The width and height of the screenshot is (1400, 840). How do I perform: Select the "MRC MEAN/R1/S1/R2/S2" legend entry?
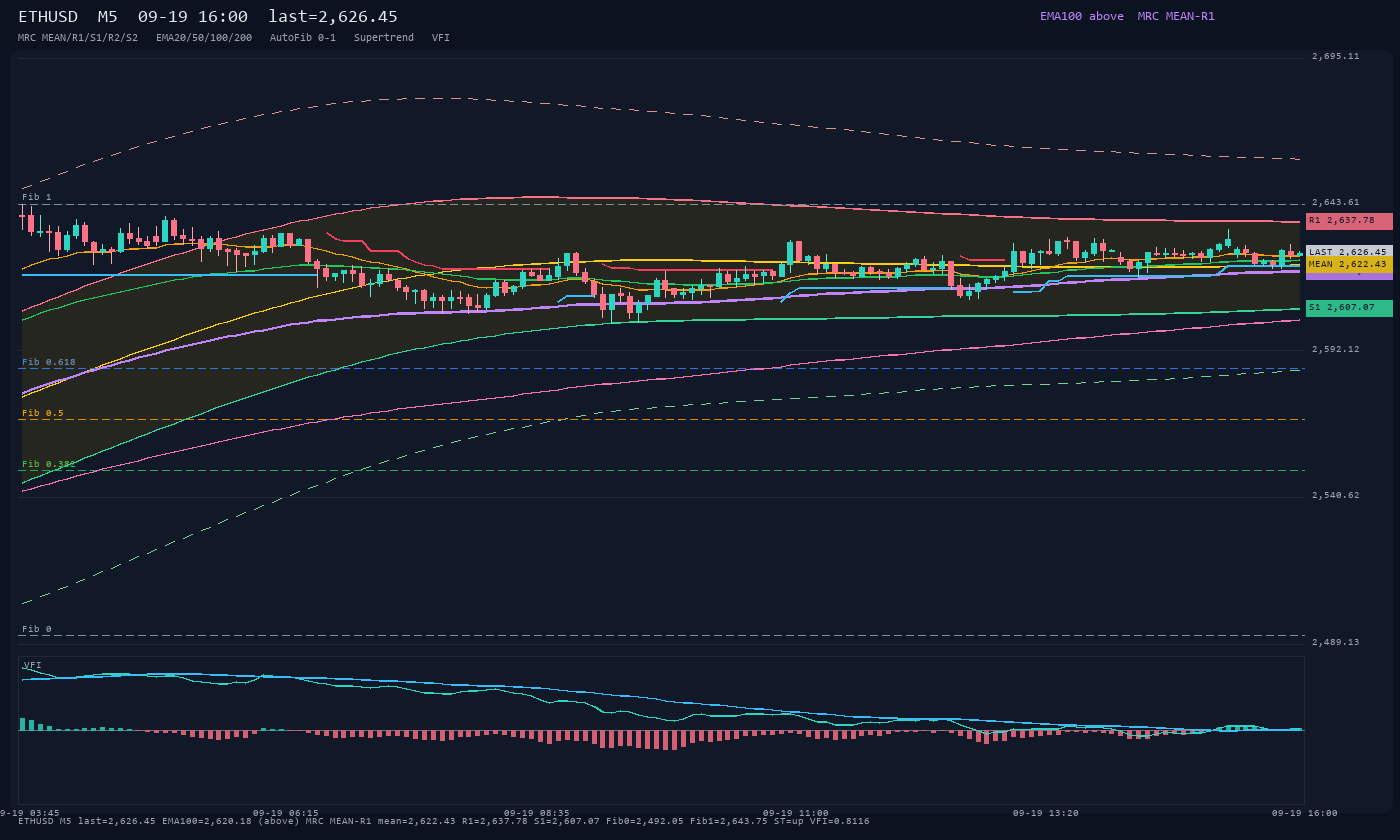click(78, 37)
